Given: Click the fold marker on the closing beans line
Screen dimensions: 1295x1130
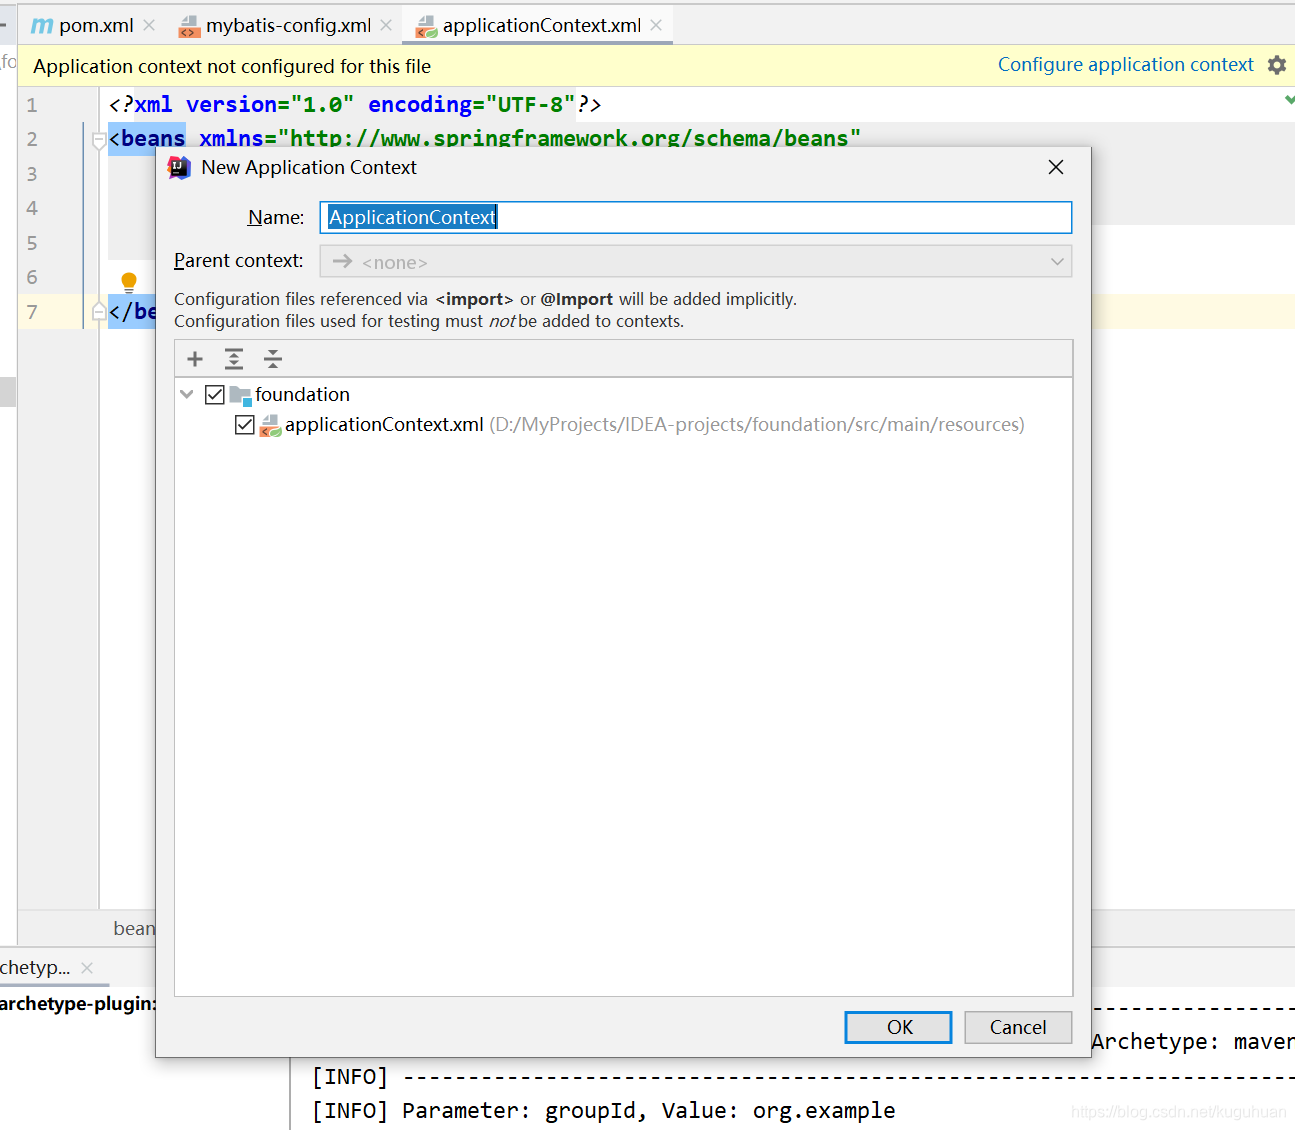Looking at the screenshot, I should click(99, 312).
